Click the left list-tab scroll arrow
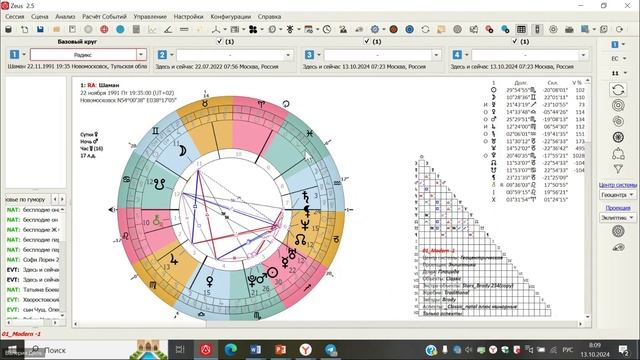 pos(55,199)
